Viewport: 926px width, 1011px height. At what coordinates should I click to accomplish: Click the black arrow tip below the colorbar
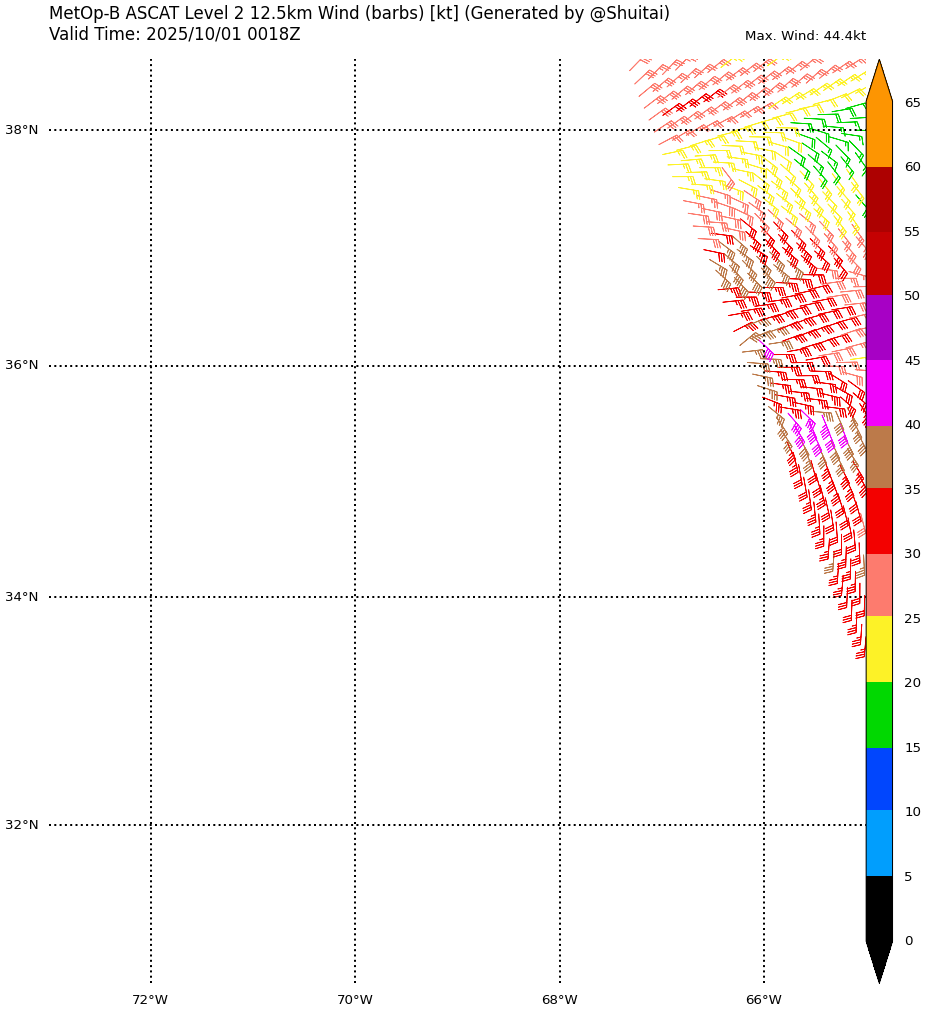[x=879, y=960]
